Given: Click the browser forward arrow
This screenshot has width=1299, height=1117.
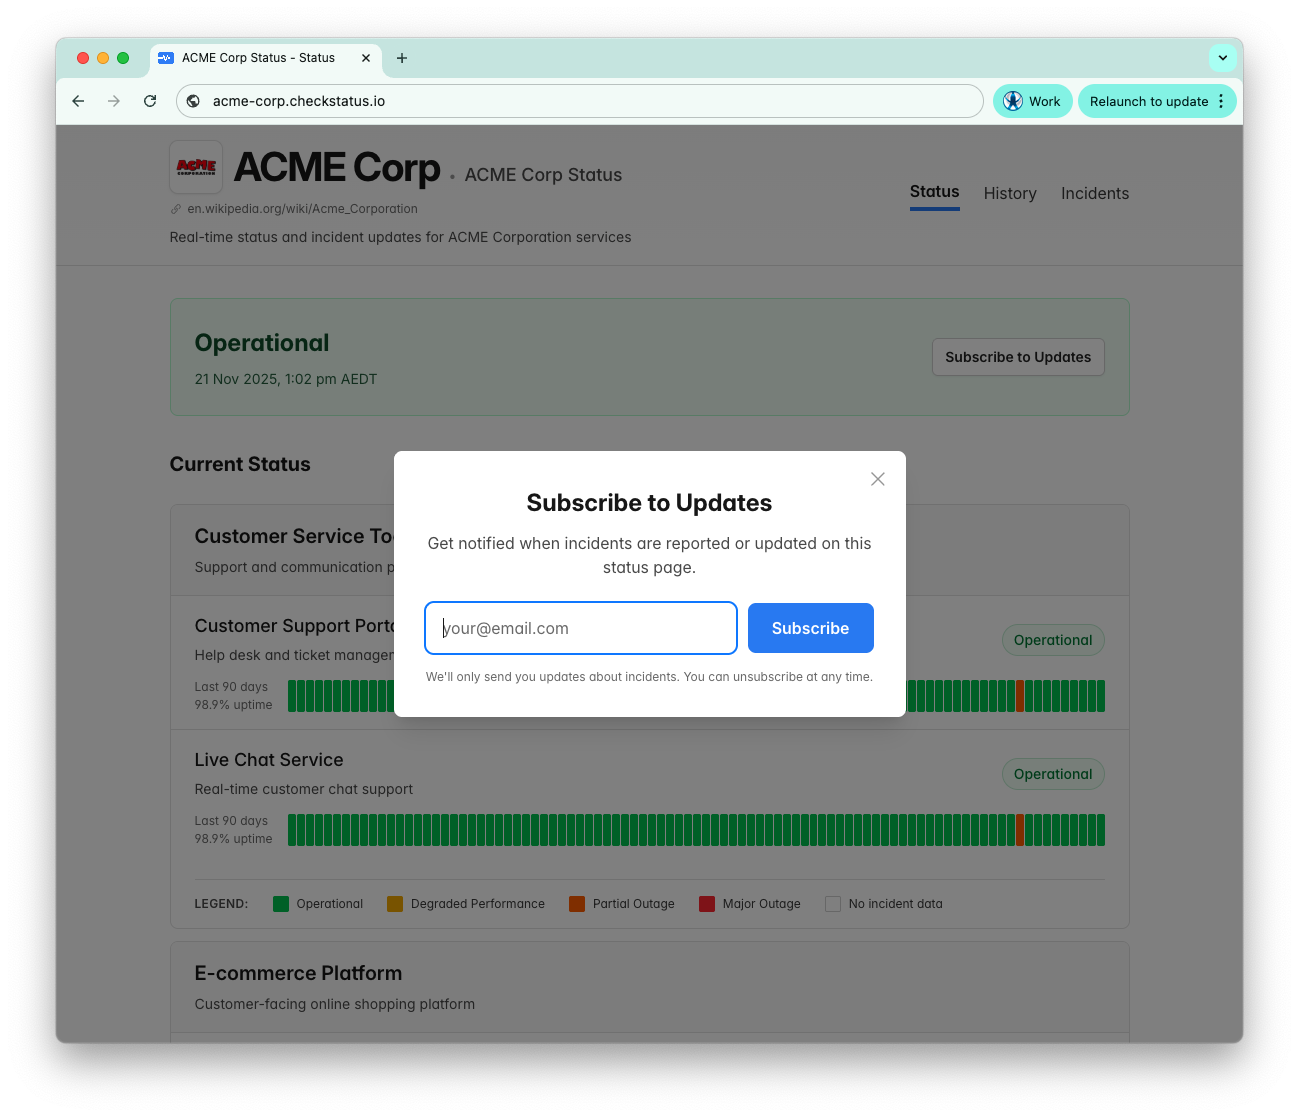Looking at the screenshot, I should point(114,101).
